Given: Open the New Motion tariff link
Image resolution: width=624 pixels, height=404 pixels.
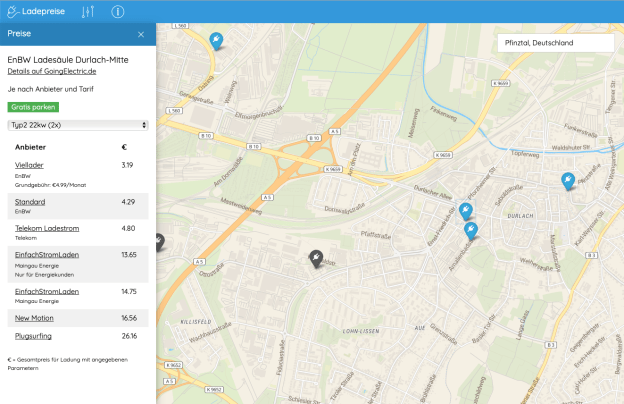Looking at the screenshot, I should (34, 317).
